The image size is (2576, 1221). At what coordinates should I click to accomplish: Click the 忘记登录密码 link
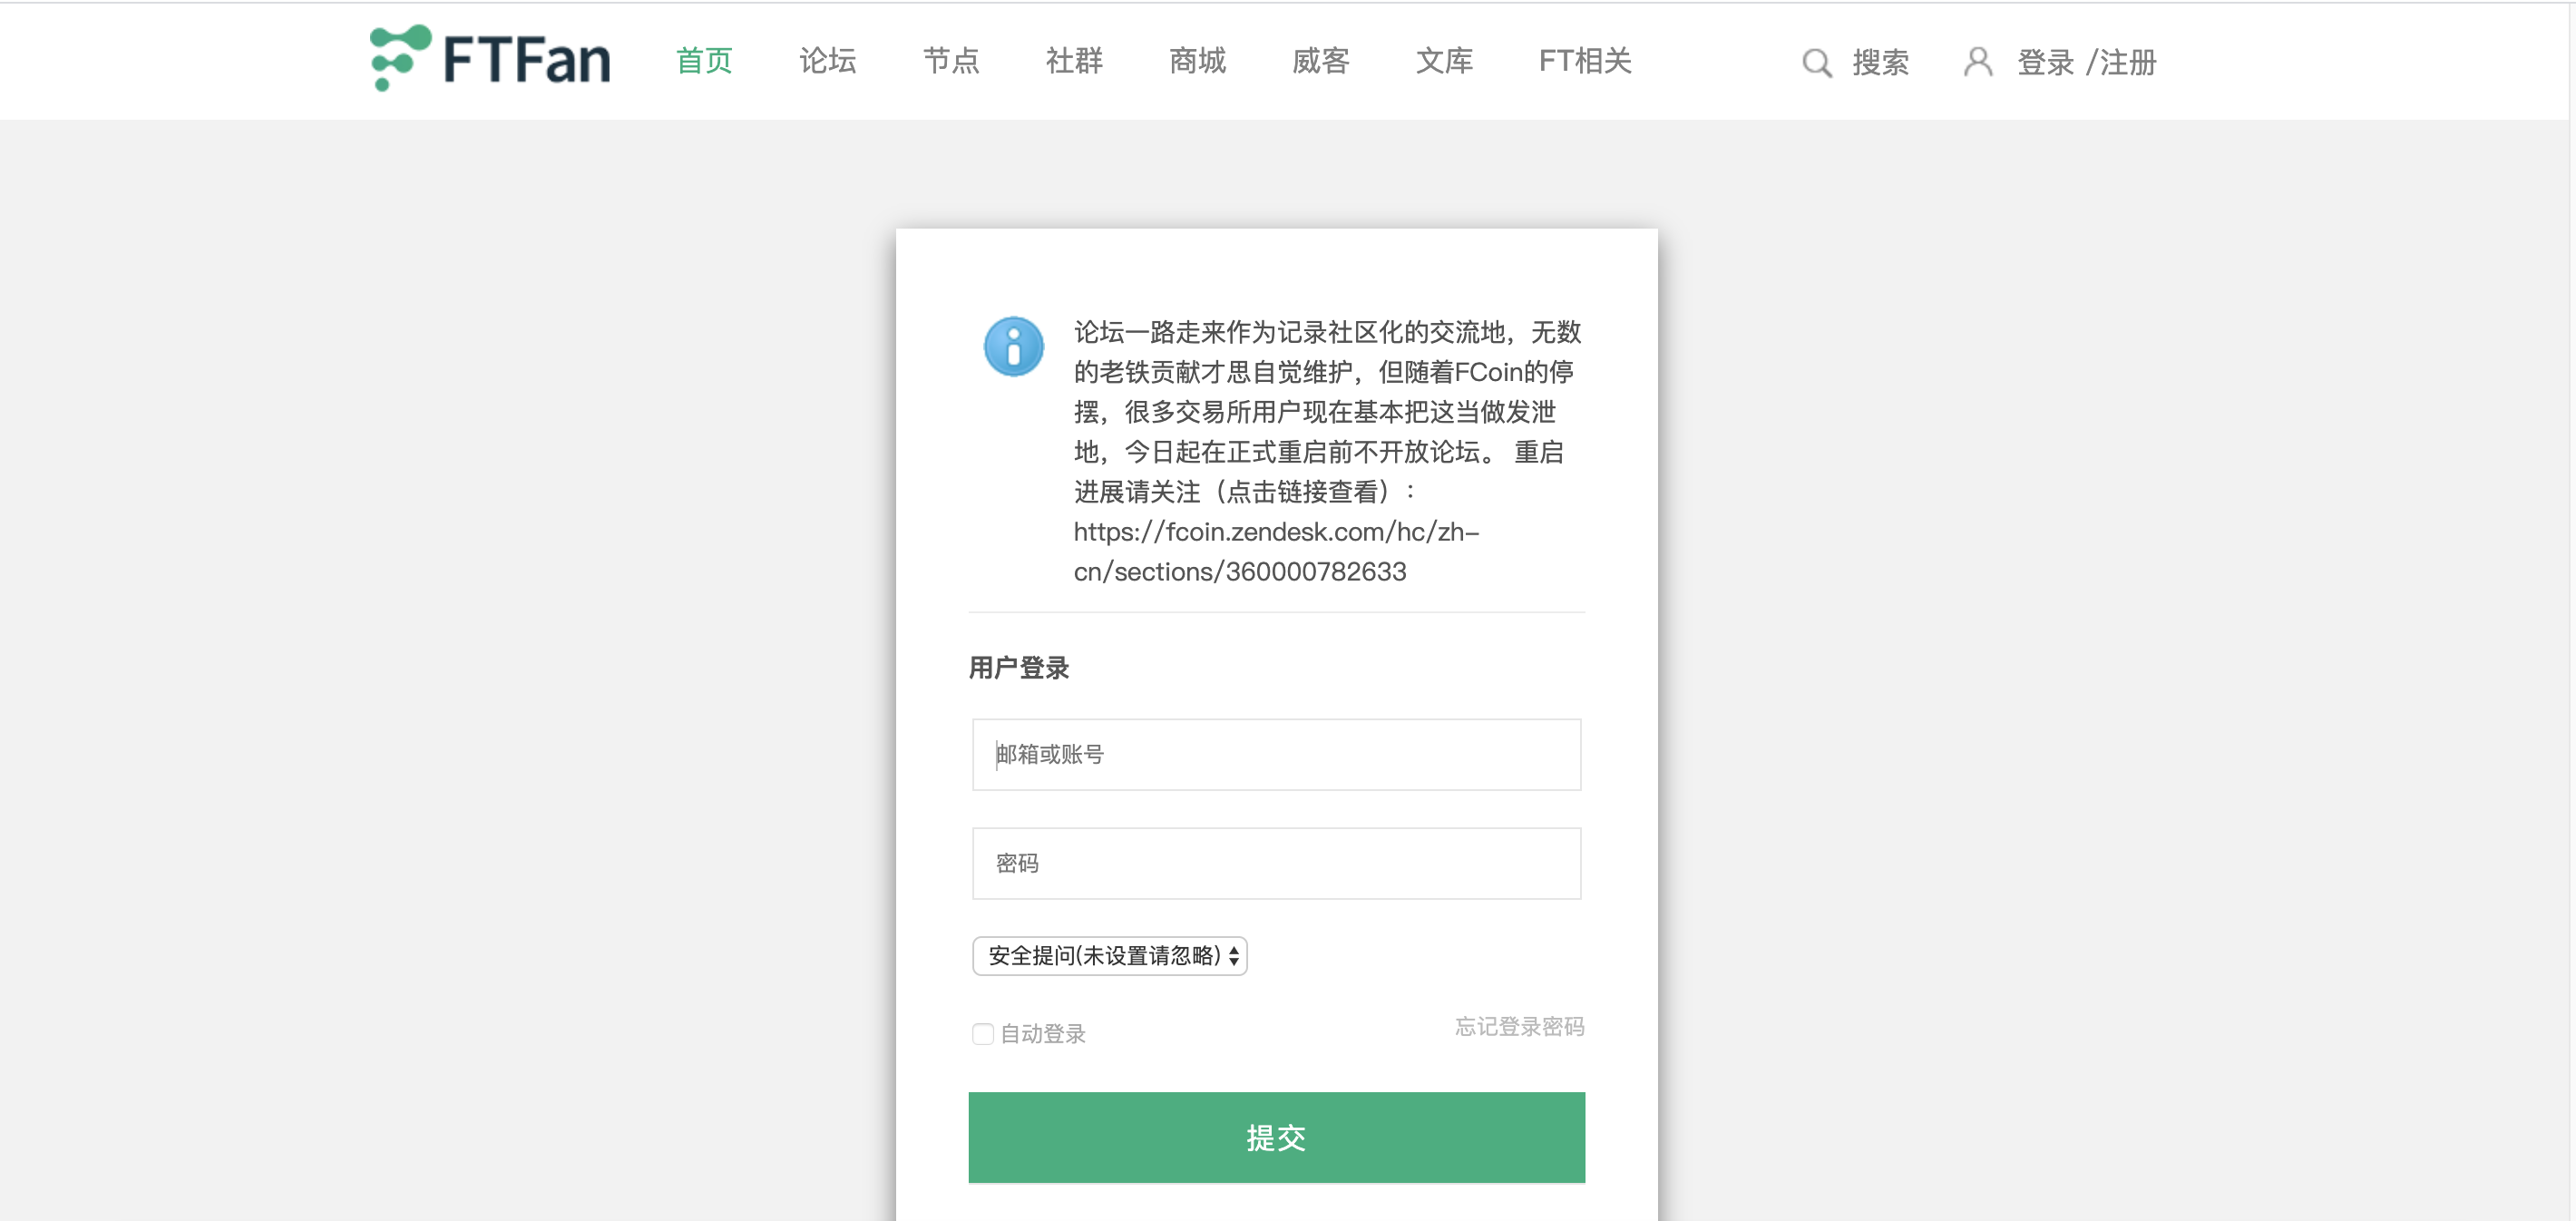(x=1518, y=1026)
